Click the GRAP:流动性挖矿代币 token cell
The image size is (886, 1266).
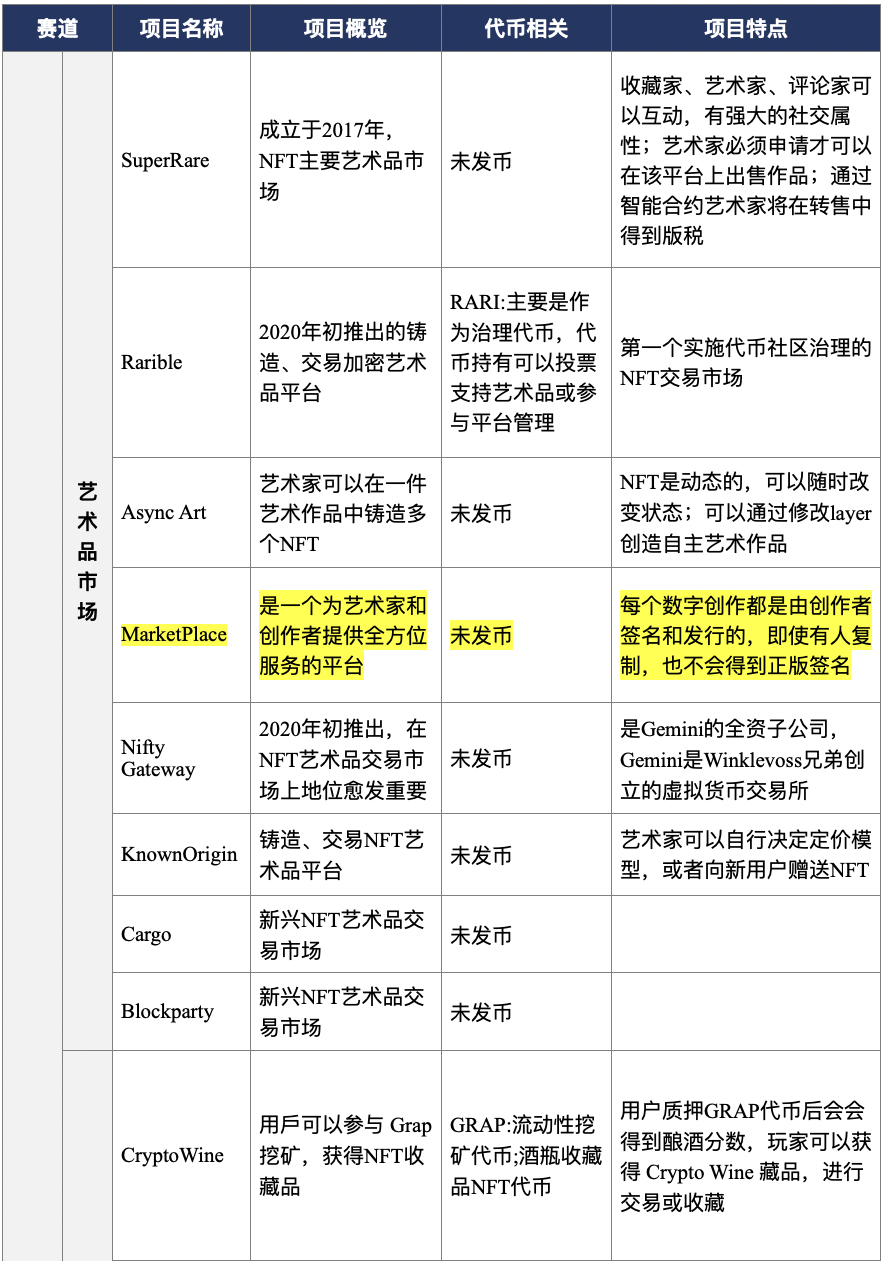click(x=526, y=1155)
